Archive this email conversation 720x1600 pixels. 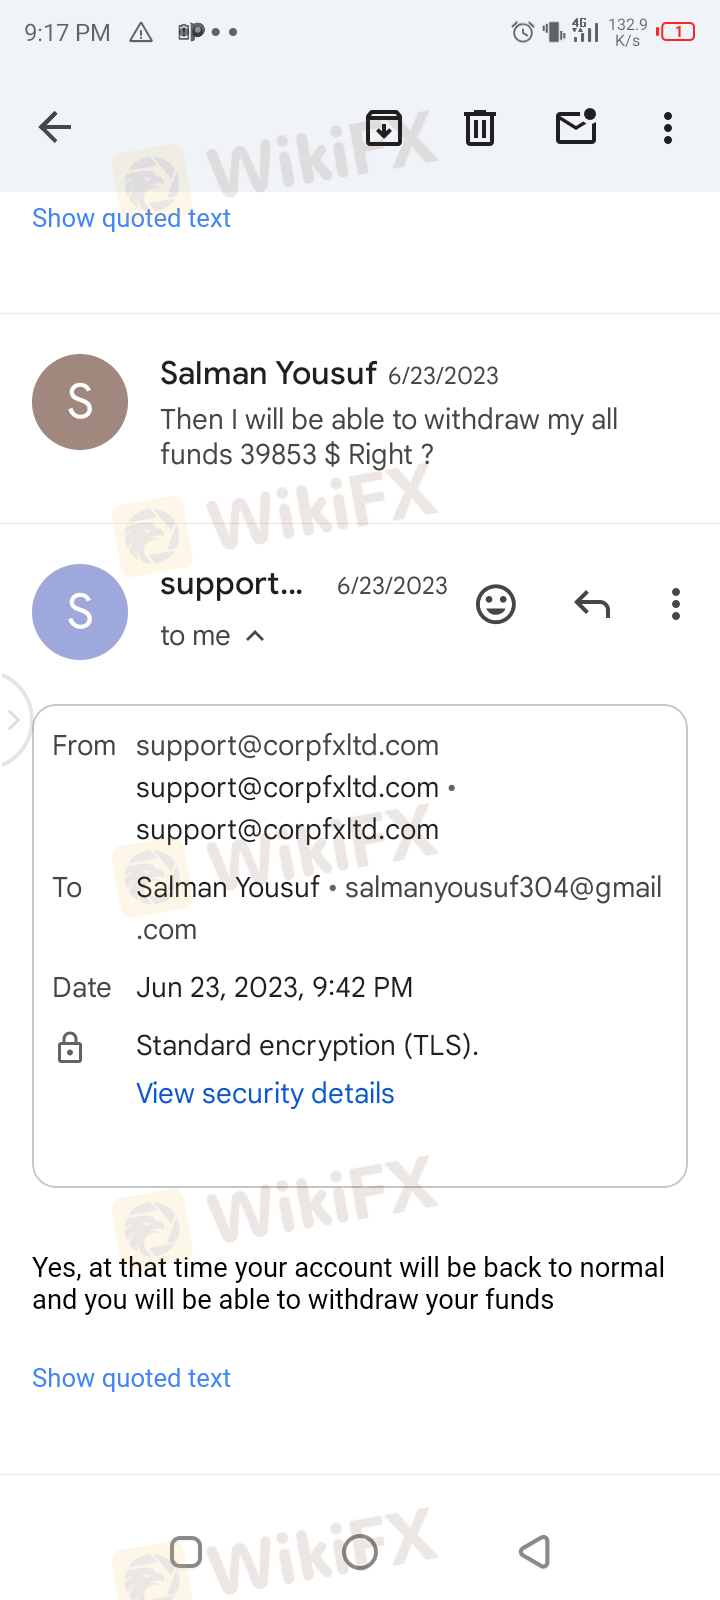pos(384,127)
